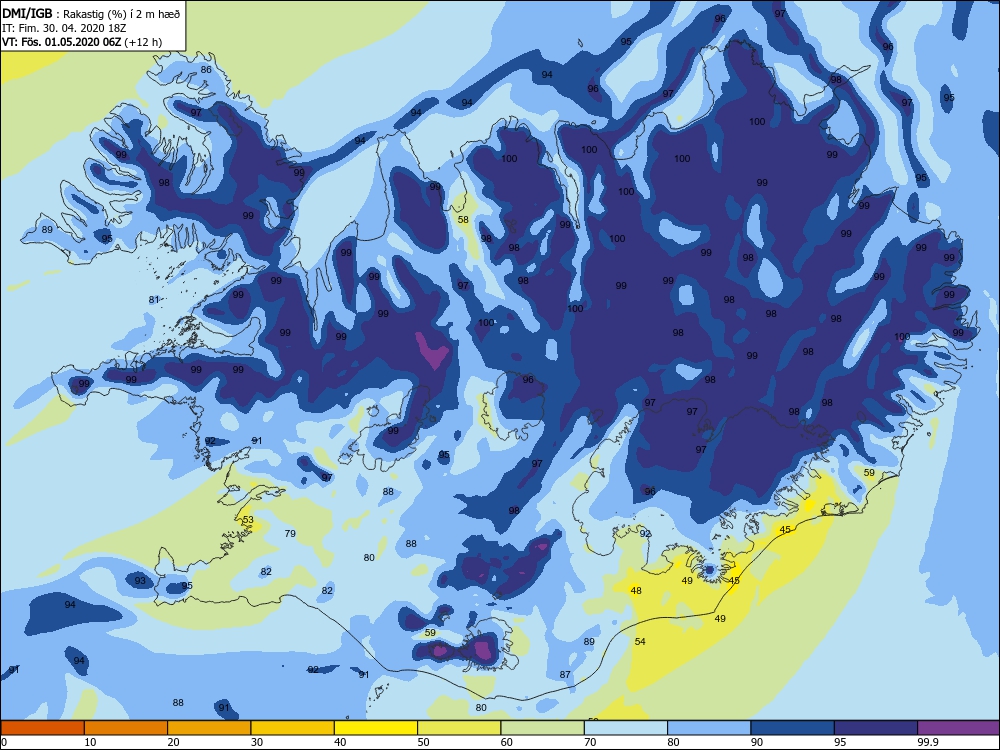Click the legend tick label '30'
1000x750 pixels.
point(257,742)
